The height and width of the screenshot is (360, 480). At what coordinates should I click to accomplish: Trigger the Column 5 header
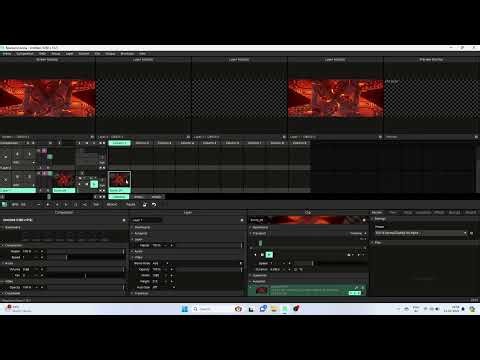pos(210,143)
